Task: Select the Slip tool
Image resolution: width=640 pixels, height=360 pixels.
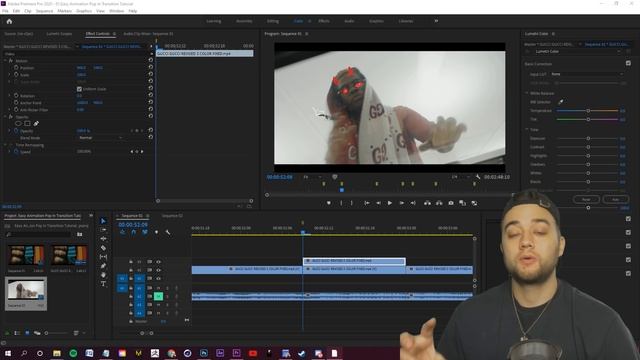Action: pos(103,257)
